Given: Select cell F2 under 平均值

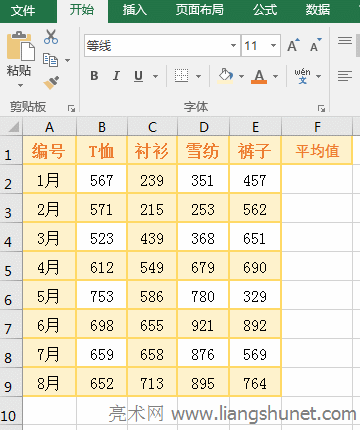Looking at the screenshot, I should tap(317, 180).
